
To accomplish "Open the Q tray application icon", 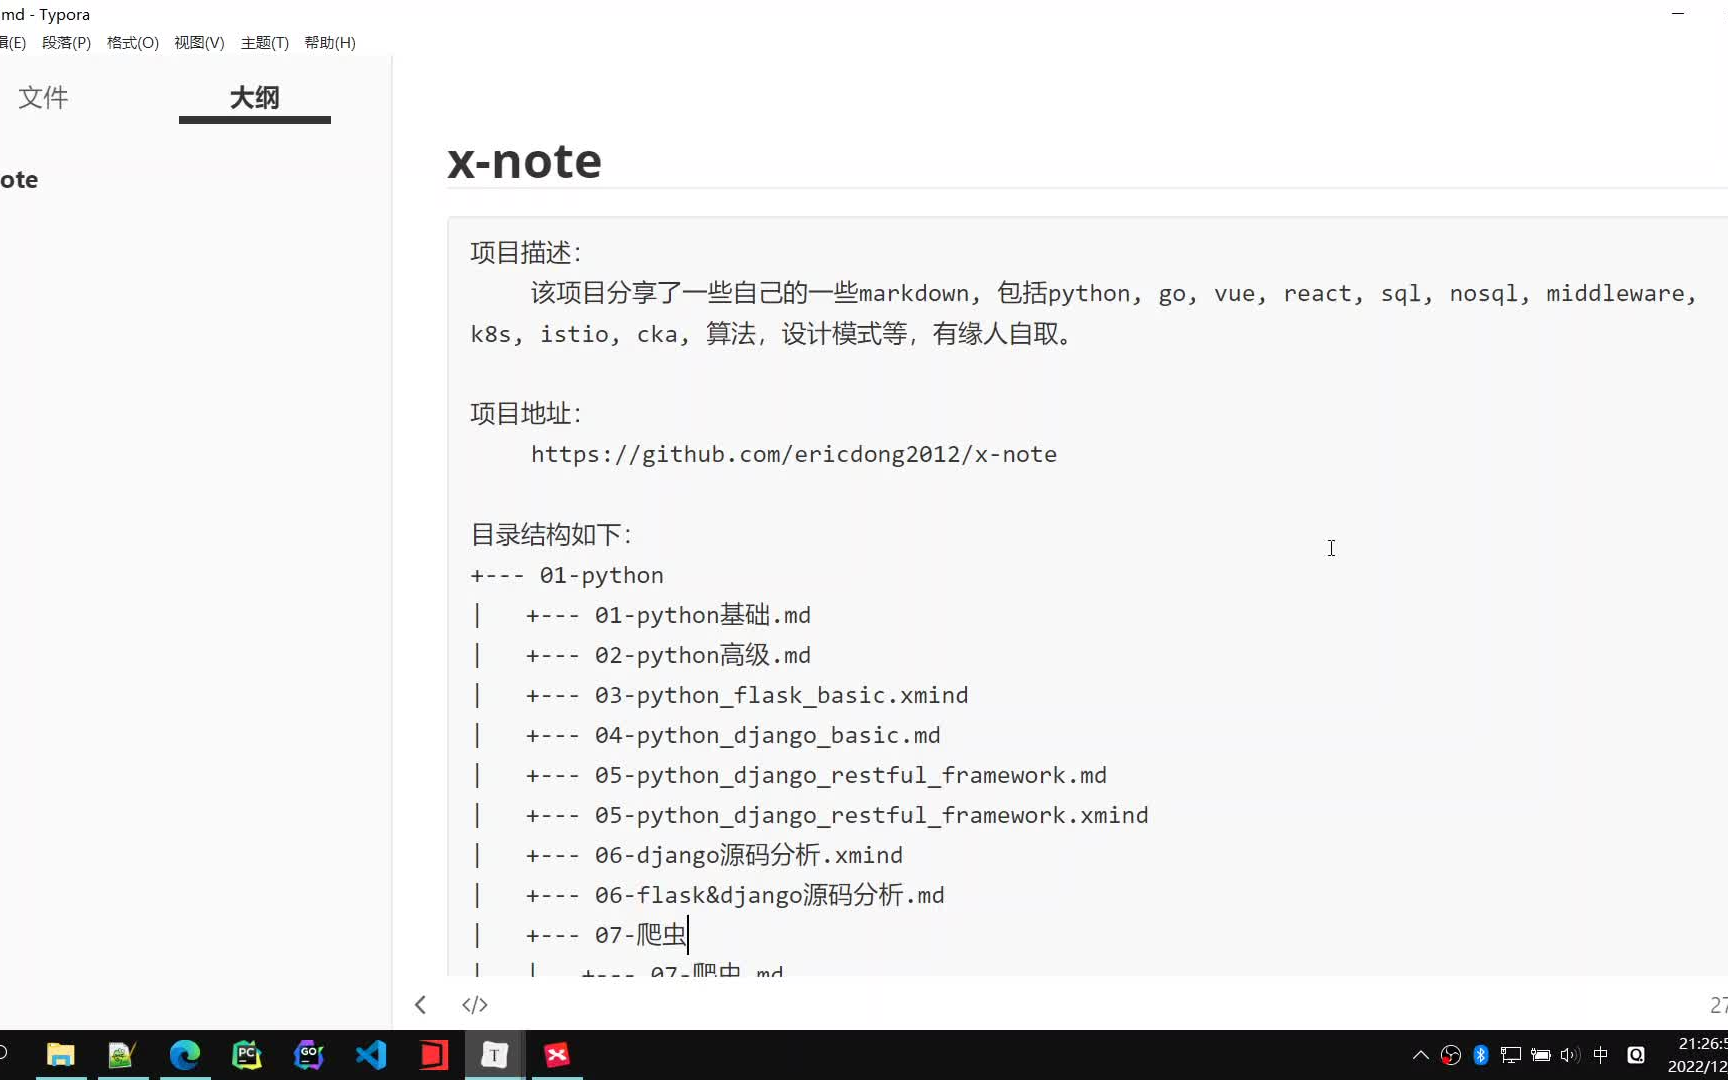I will tap(1636, 1055).
